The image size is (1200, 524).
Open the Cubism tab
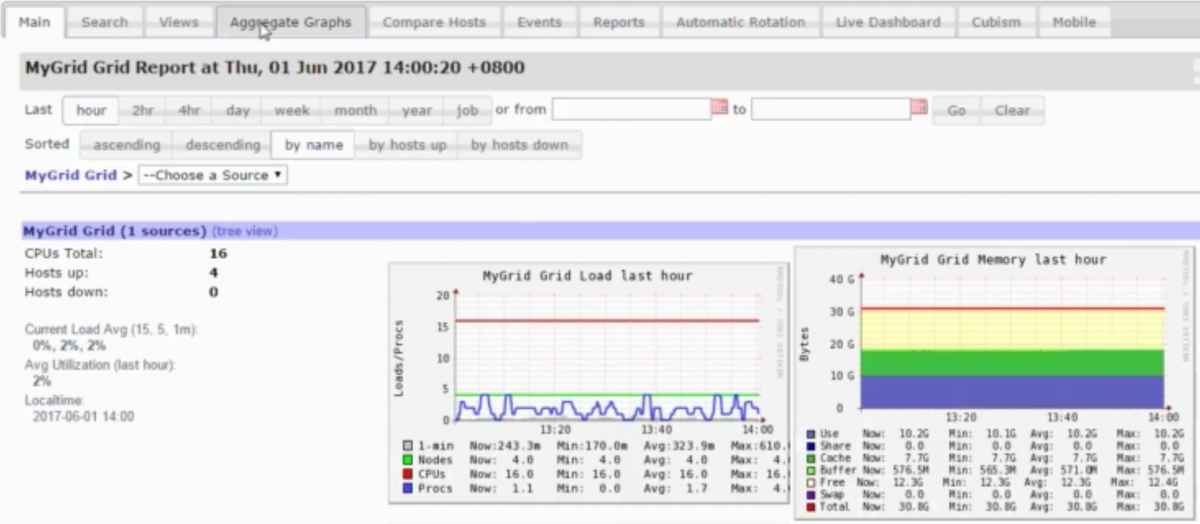coord(996,22)
